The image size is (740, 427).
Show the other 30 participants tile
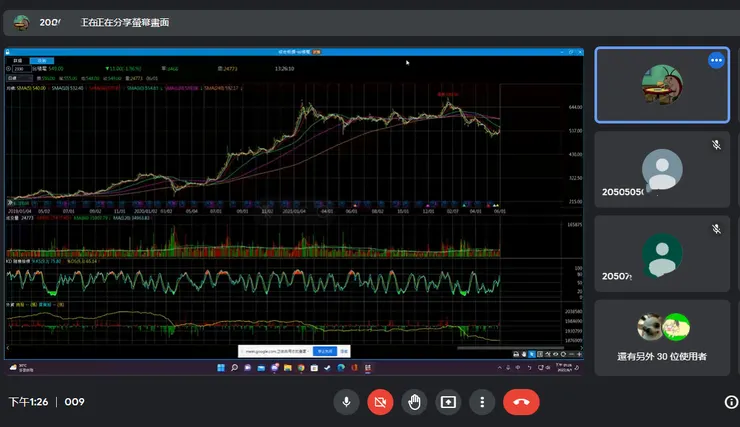coord(662,336)
